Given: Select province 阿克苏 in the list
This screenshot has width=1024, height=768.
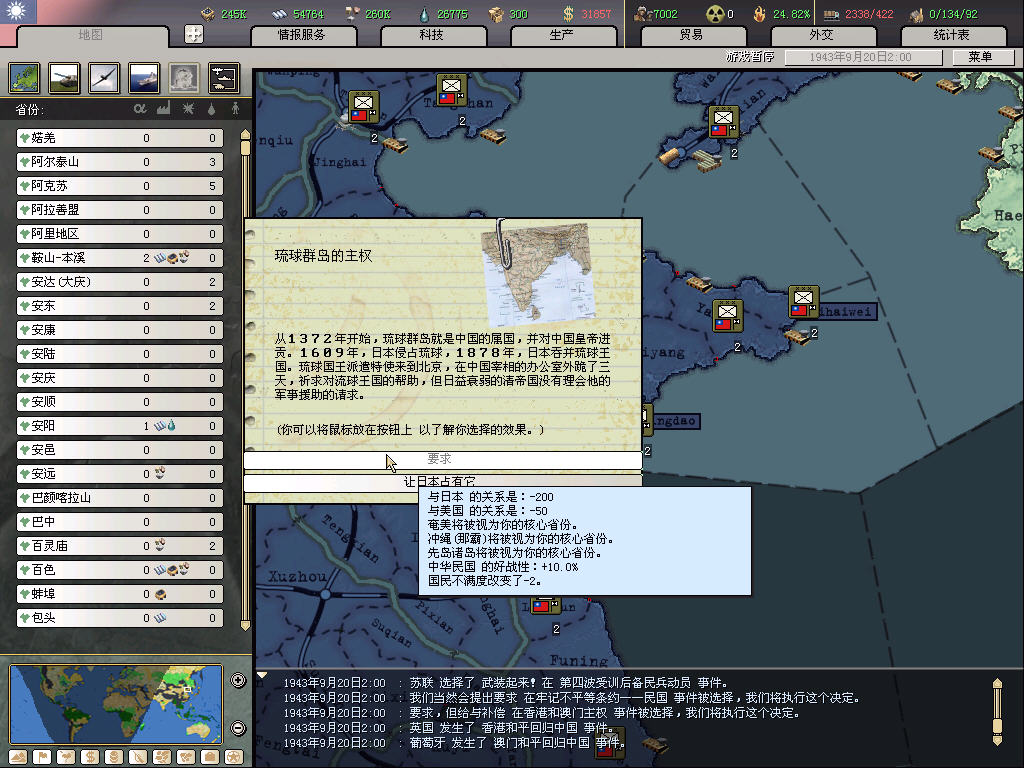Looking at the screenshot, I should tap(120, 186).
